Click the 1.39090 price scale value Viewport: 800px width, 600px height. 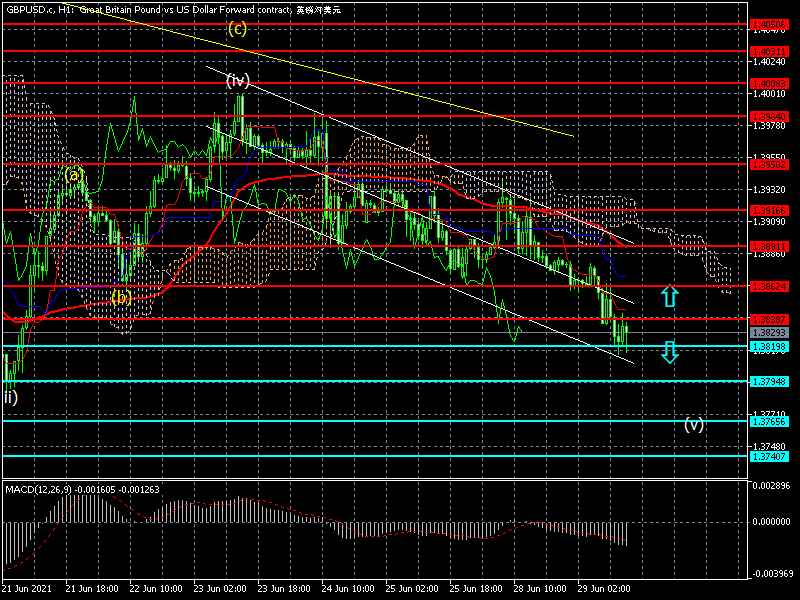(x=769, y=222)
